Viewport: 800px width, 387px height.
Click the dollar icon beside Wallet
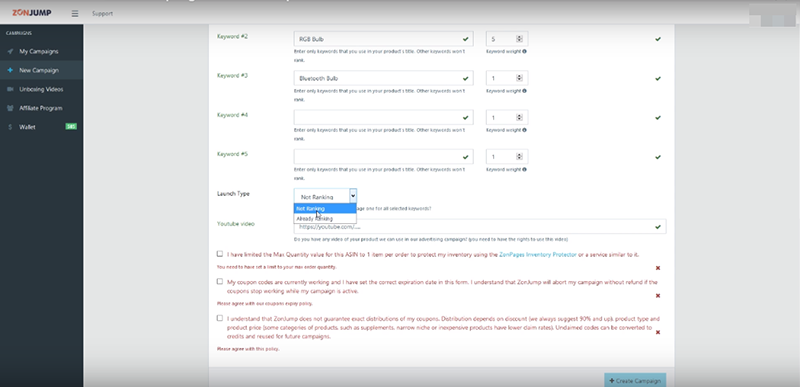(10, 127)
